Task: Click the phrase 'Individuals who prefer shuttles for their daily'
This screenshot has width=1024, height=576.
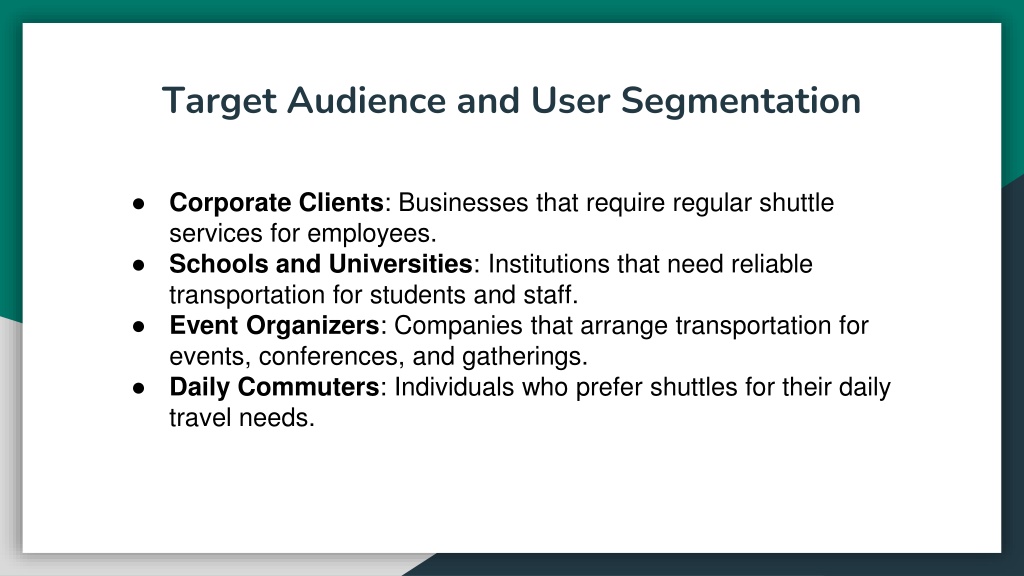Action: click(x=643, y=387)
